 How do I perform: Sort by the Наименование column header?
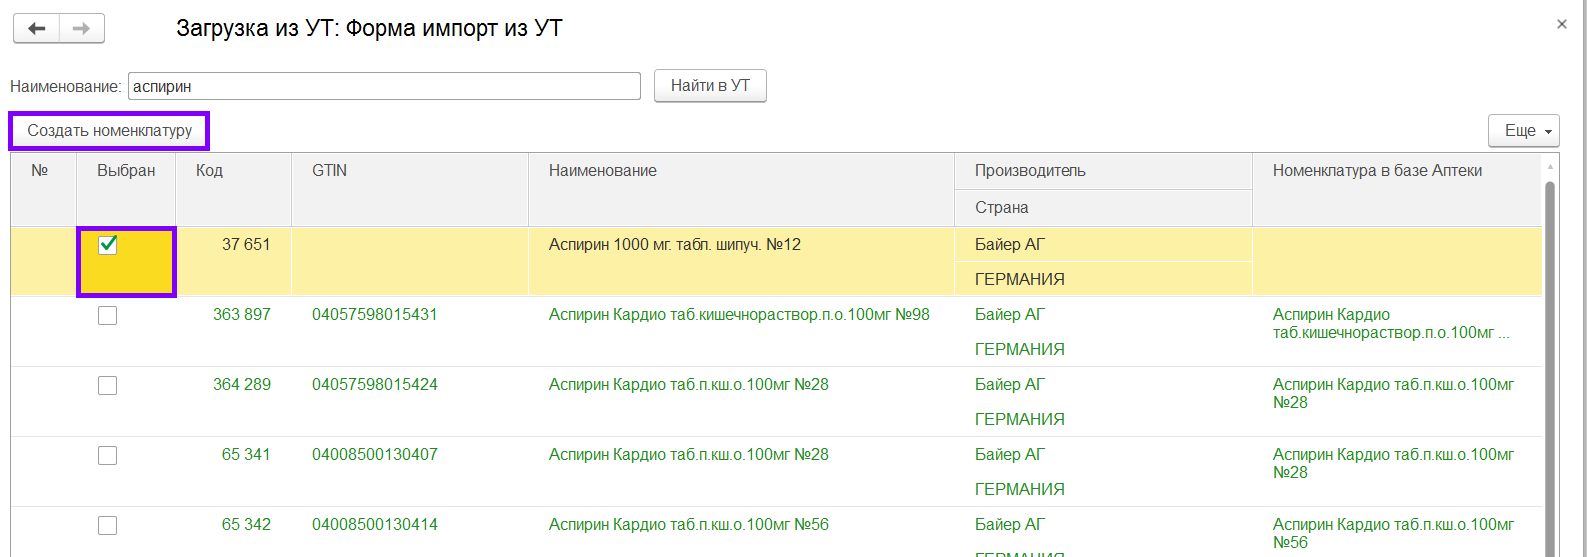click(603, 171)
